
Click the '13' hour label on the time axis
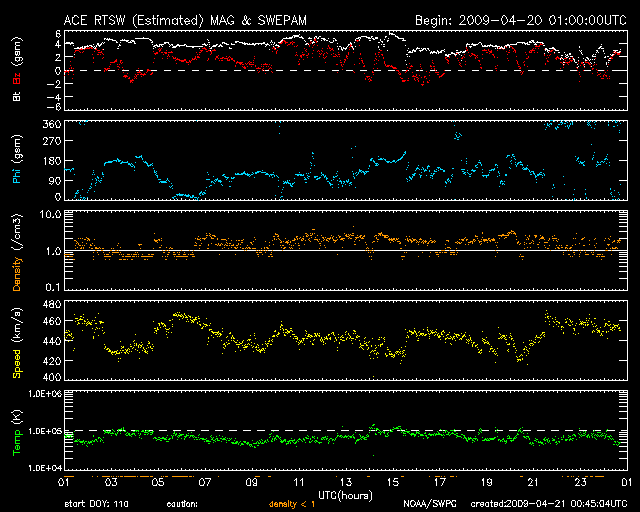[346, 483]
